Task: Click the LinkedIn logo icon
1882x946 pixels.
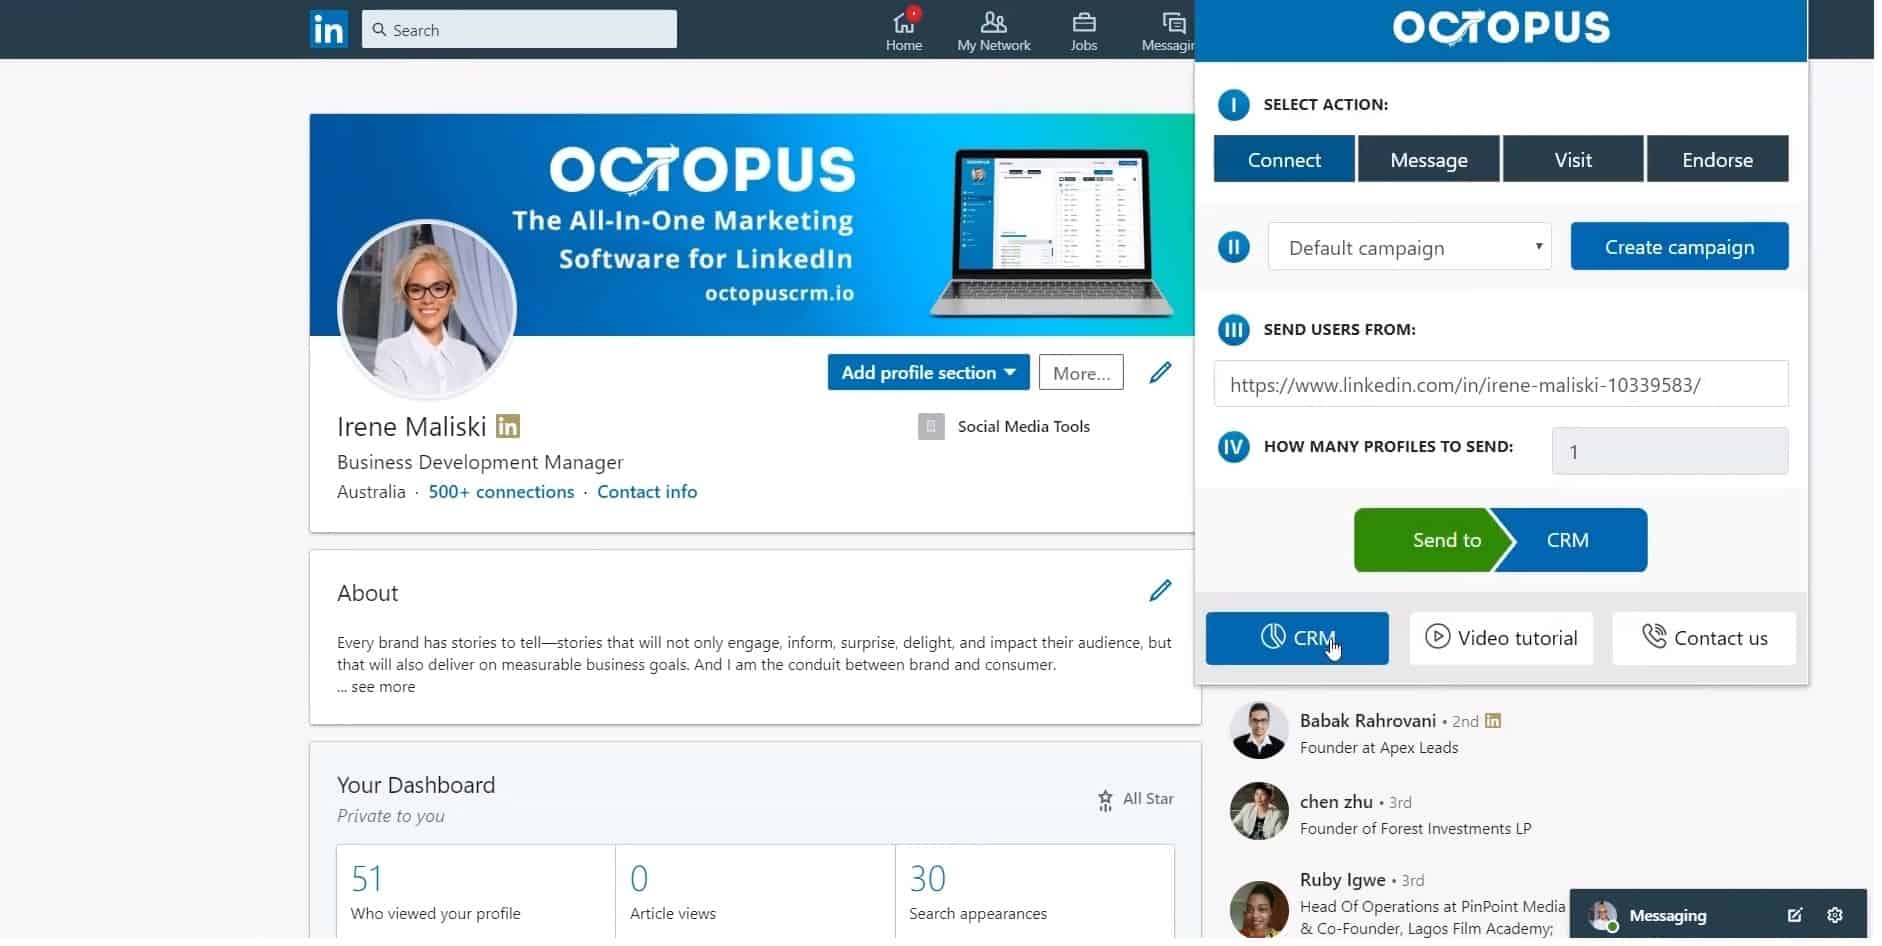Action: point(329,29)
